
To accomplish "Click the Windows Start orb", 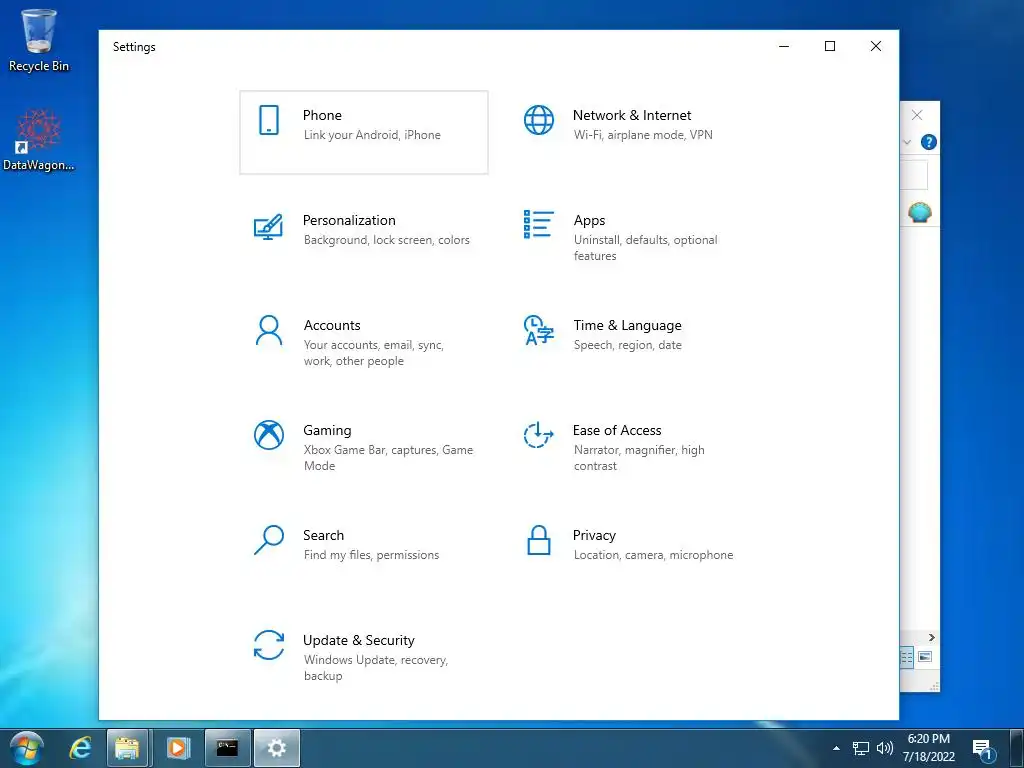I will [x=27, y=748].
